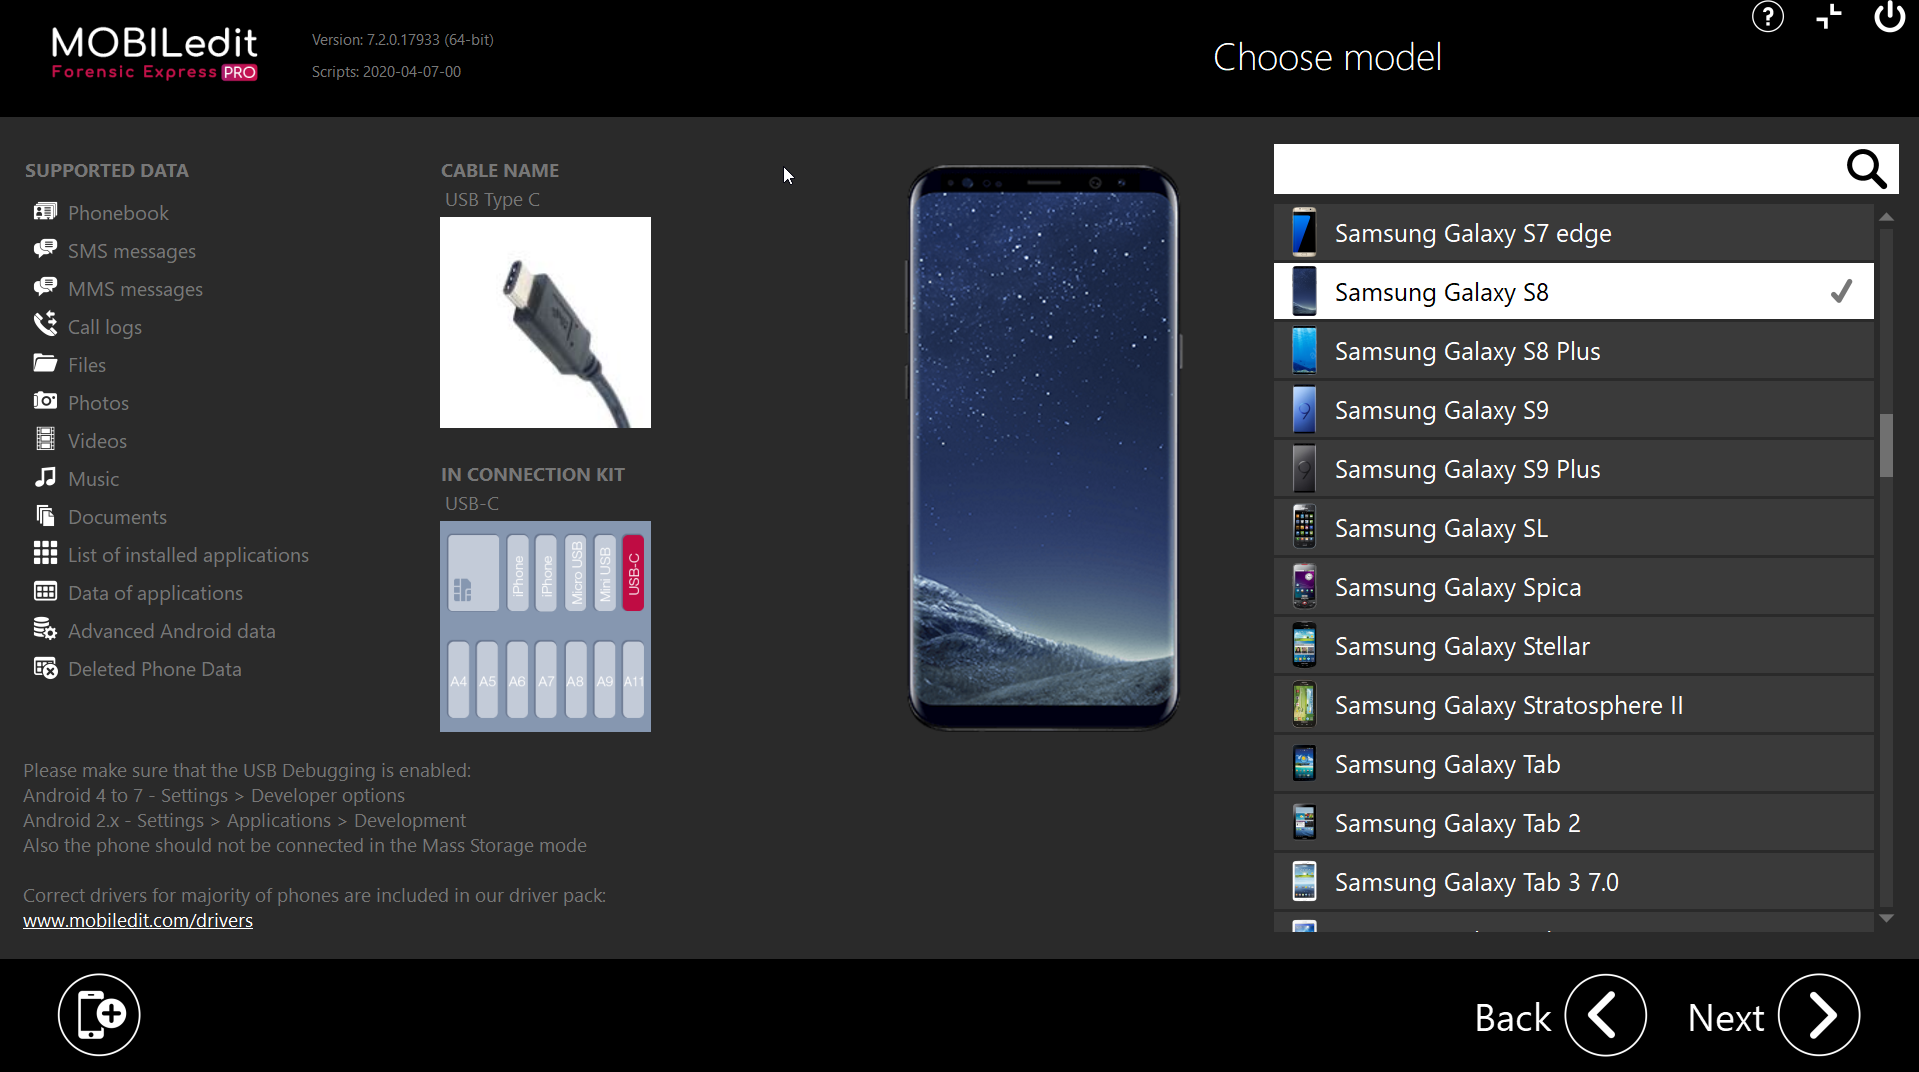This screenshot has height=1072, width=1919.
Task: Select Samsung Galaxy S7 edge
Action: [x=1573, y=233]
